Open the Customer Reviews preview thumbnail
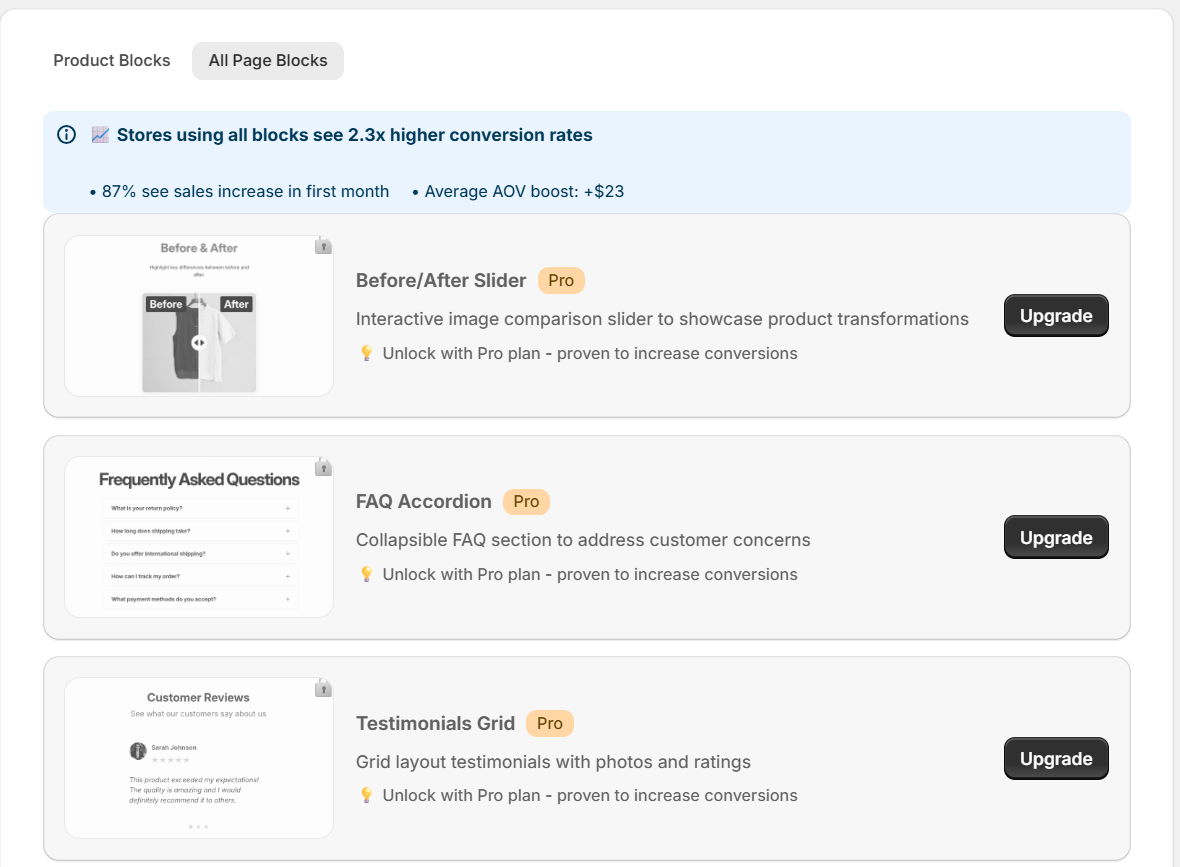Viewport: 1180px width, 867px height. tap(199, 758)
